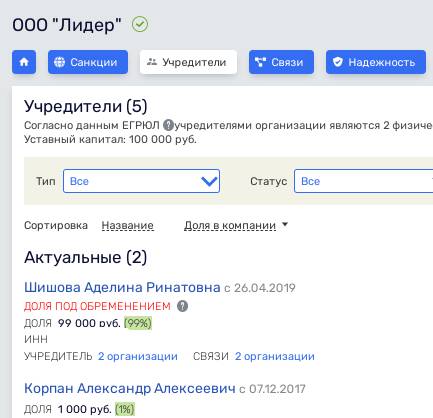433x418 pixels.
Task: Click the home icon button
Action: [x=24, y=62]
